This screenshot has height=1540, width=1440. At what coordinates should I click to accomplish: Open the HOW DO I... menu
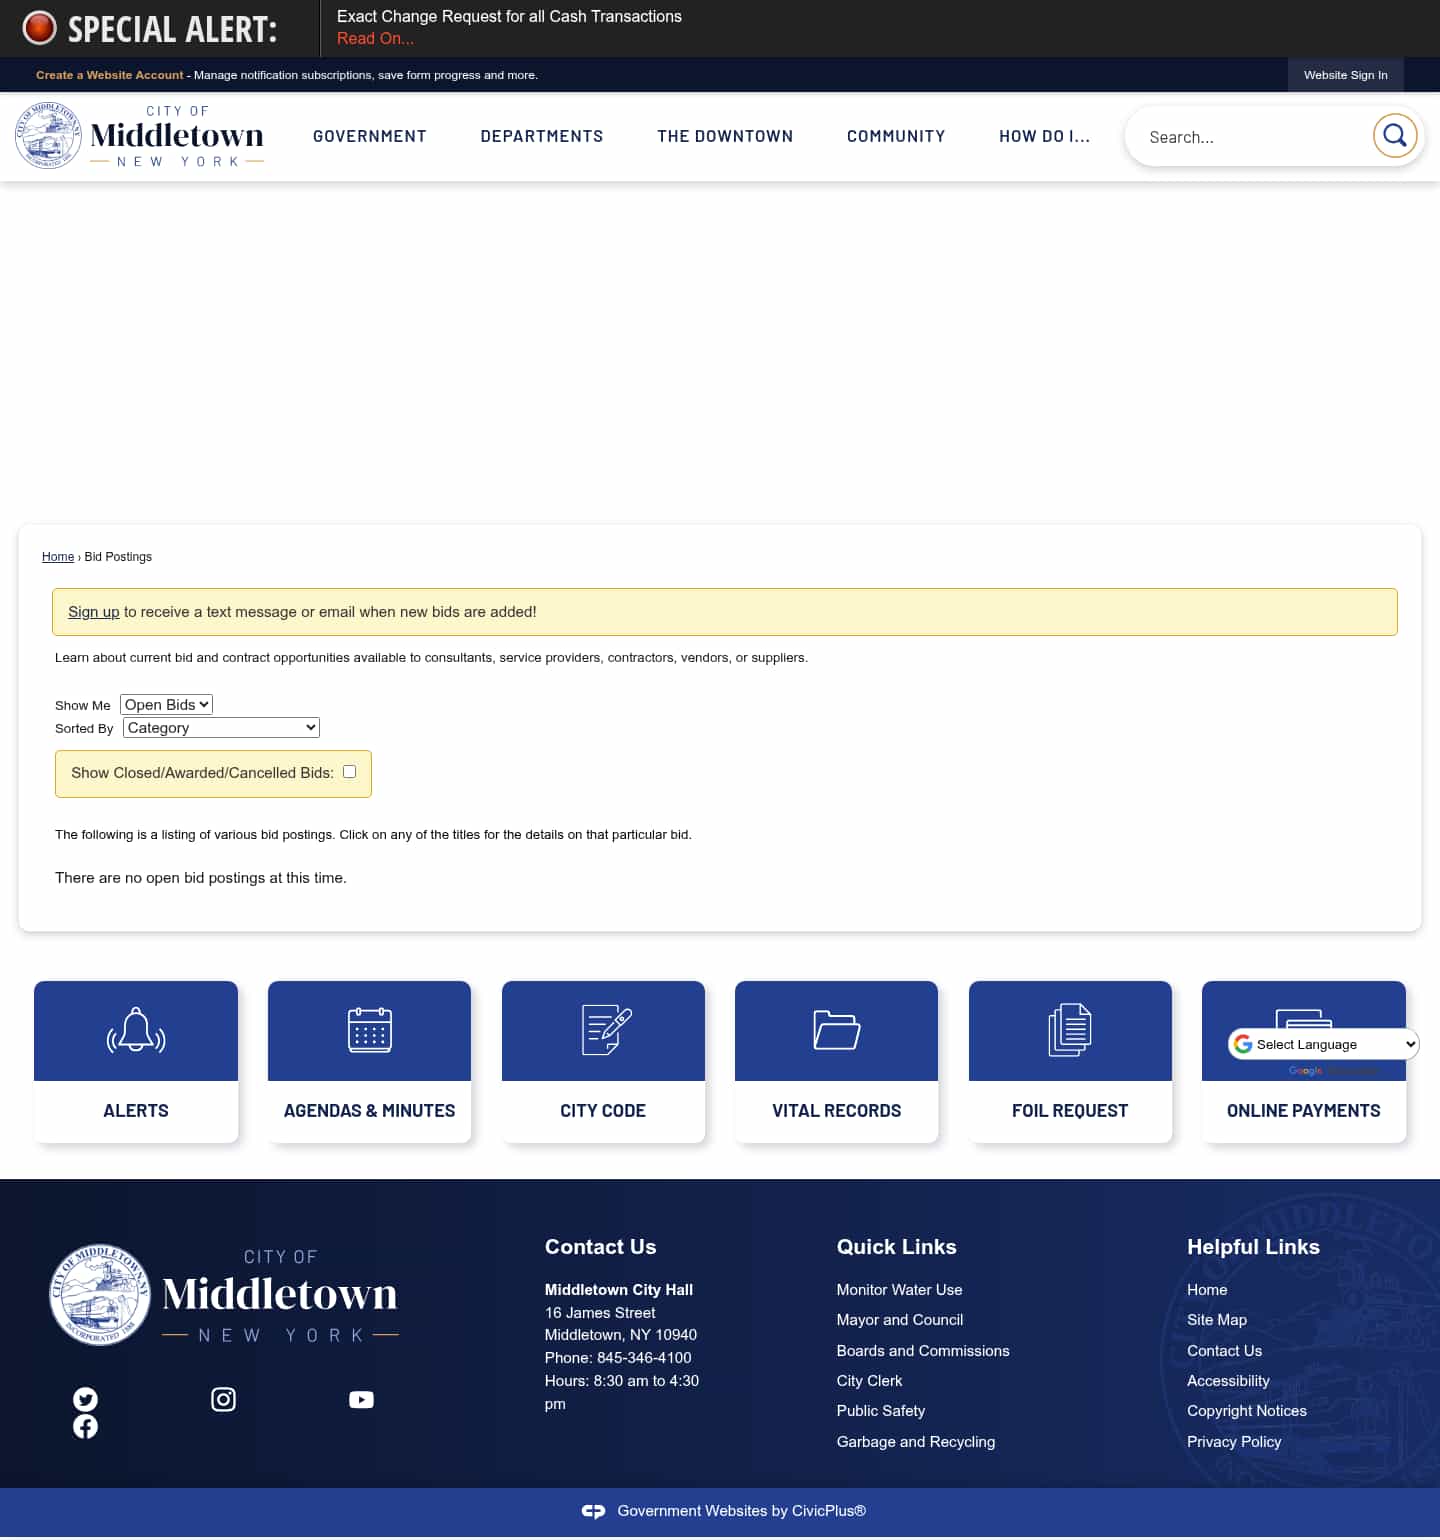[x=1044, y=136]
